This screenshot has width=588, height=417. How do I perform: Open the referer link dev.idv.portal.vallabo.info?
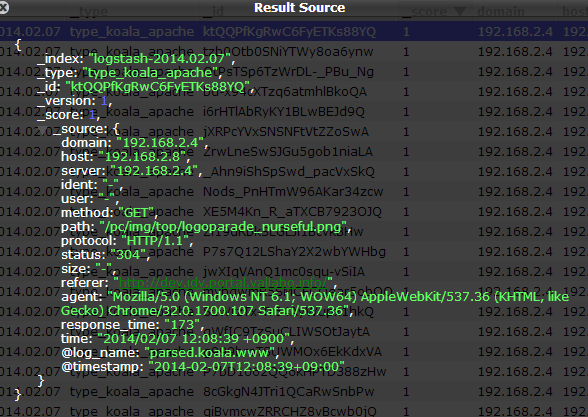pyautogui.click(x=223, y=282)
